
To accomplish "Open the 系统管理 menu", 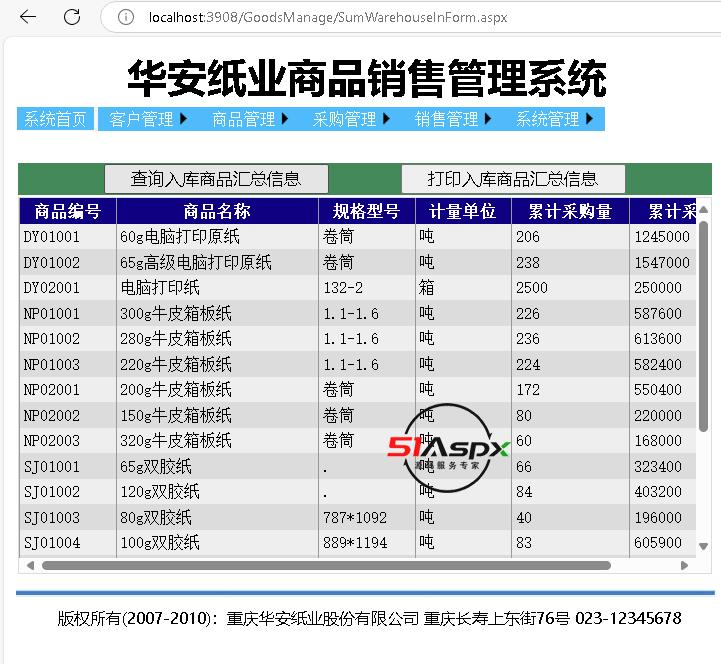I will (x=554, y=119).
